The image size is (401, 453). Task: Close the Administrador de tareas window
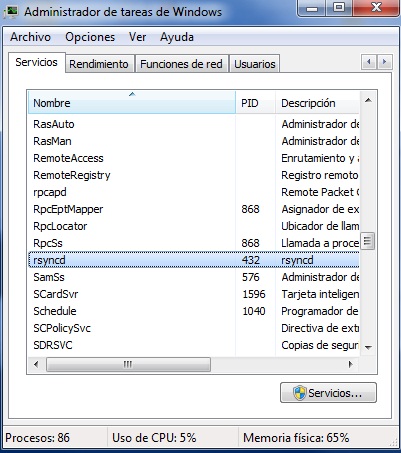click(x=376, y=8)
